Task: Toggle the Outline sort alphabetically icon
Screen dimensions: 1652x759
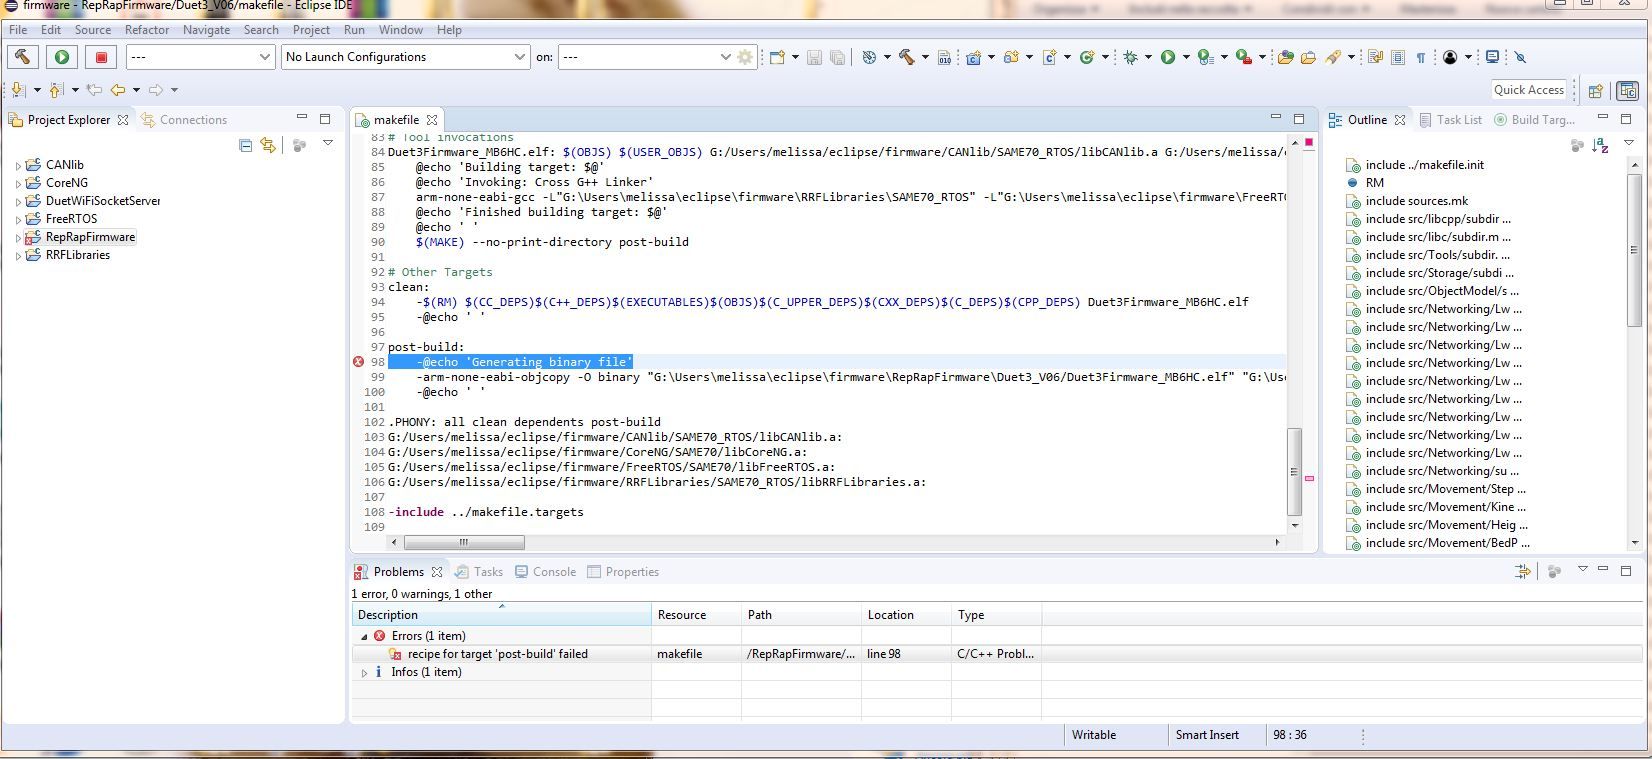Action: (1600, 146)
